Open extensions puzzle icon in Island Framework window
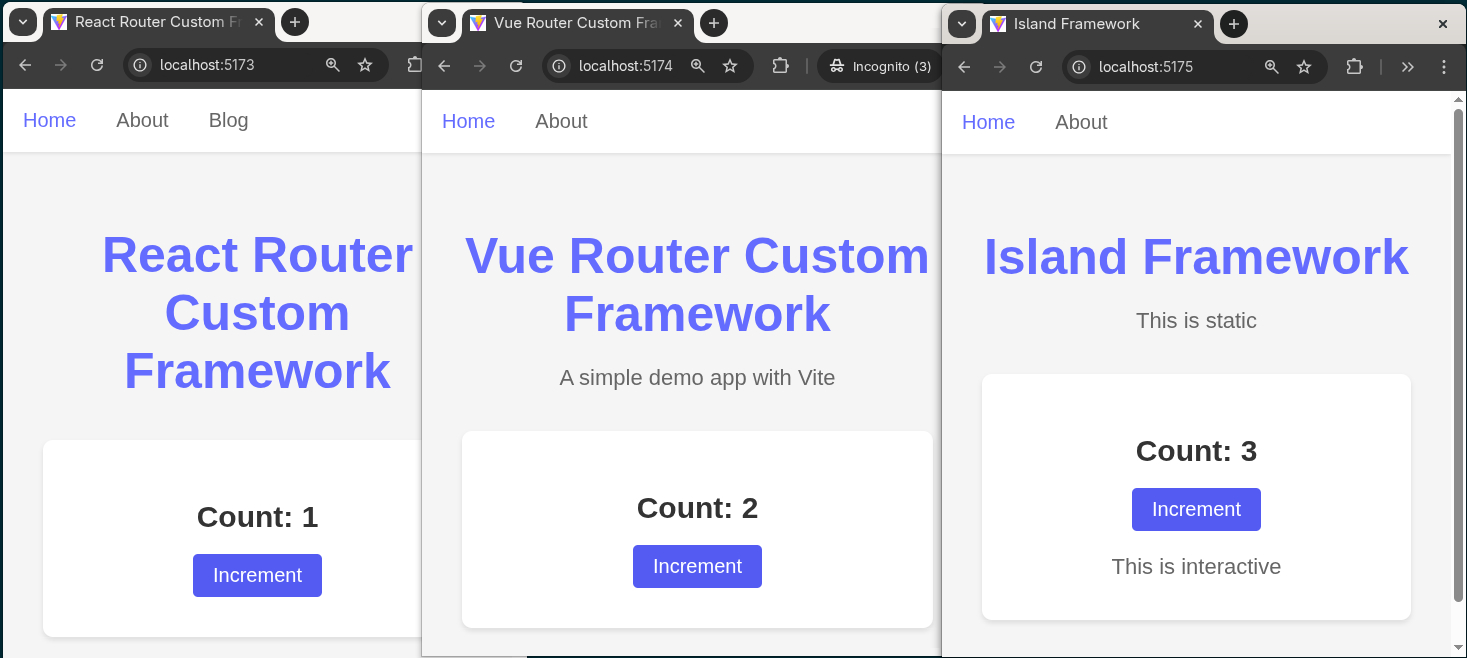The width and height of the screenshot is (1467, 658). 1354,67
